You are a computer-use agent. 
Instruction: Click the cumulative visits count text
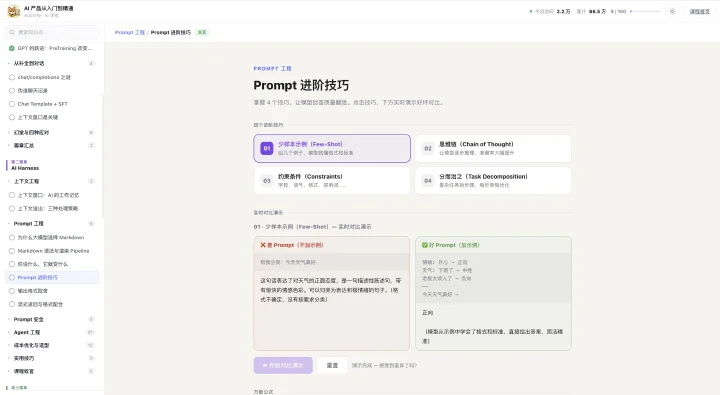[x=591, y=11]
